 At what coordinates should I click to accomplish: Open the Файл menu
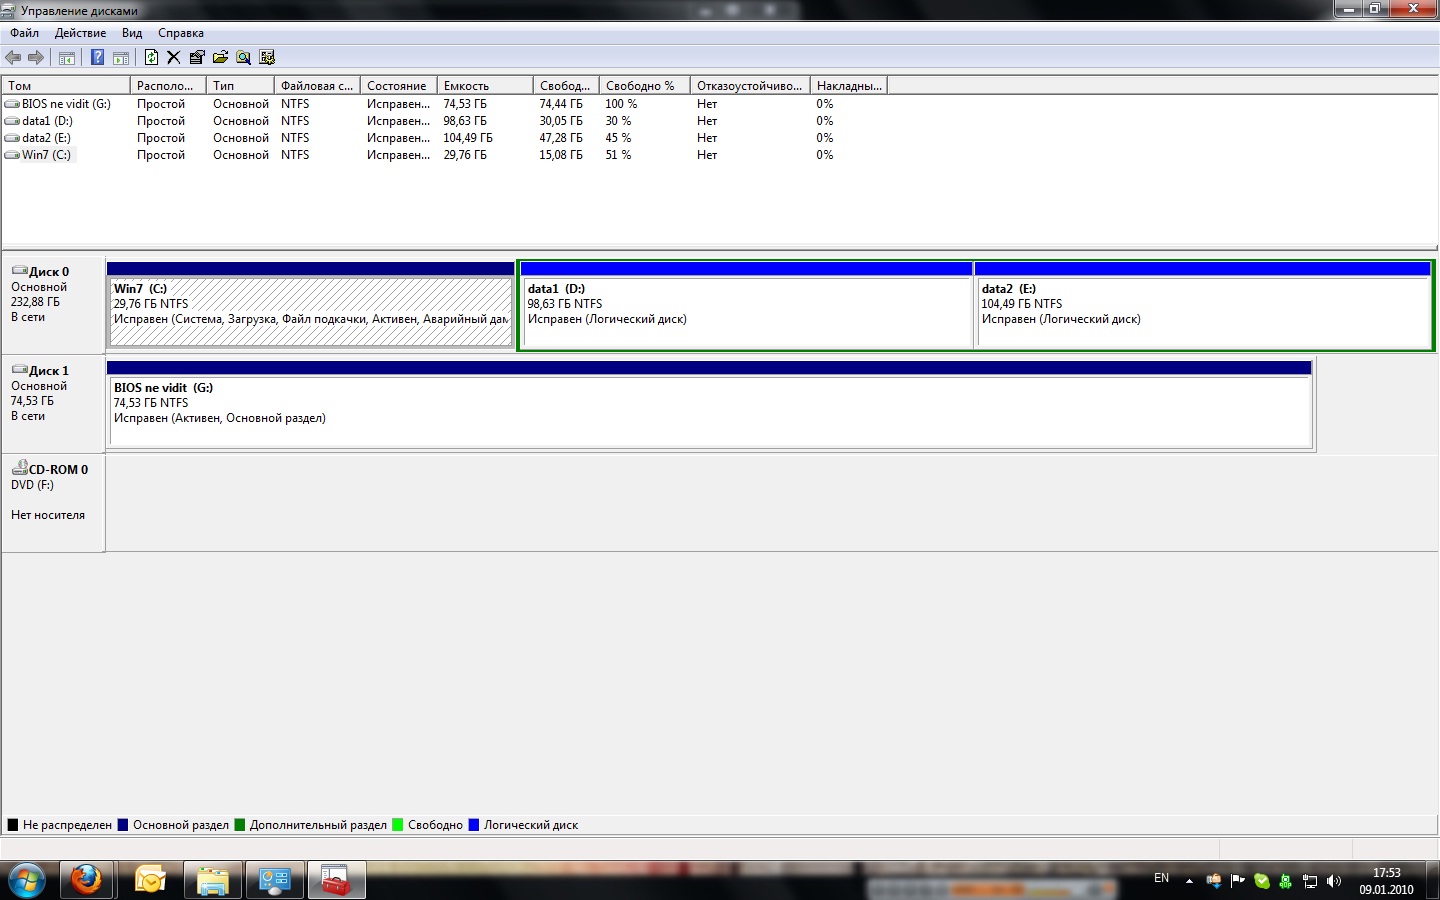(24, 33)
